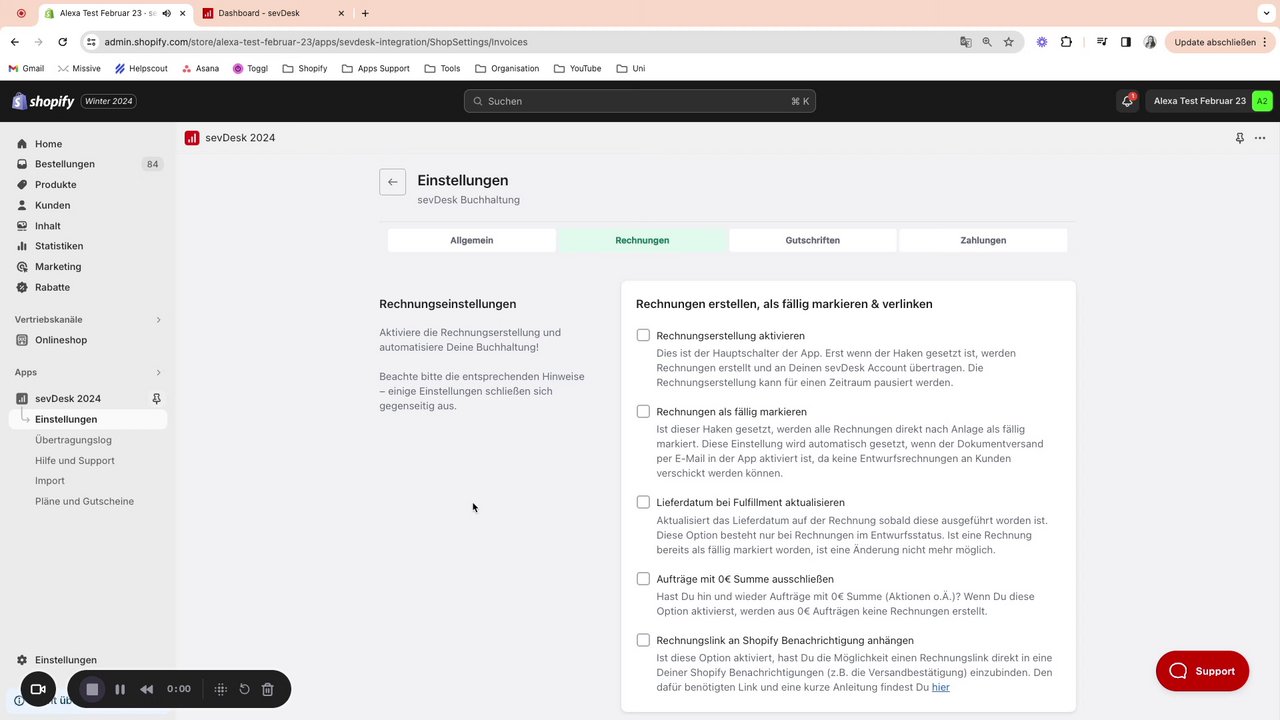Check Rechnungslink an Shopify Benachrichtigung anhängen
Screen dimensions: 1280x720
[x=643, y=640]
